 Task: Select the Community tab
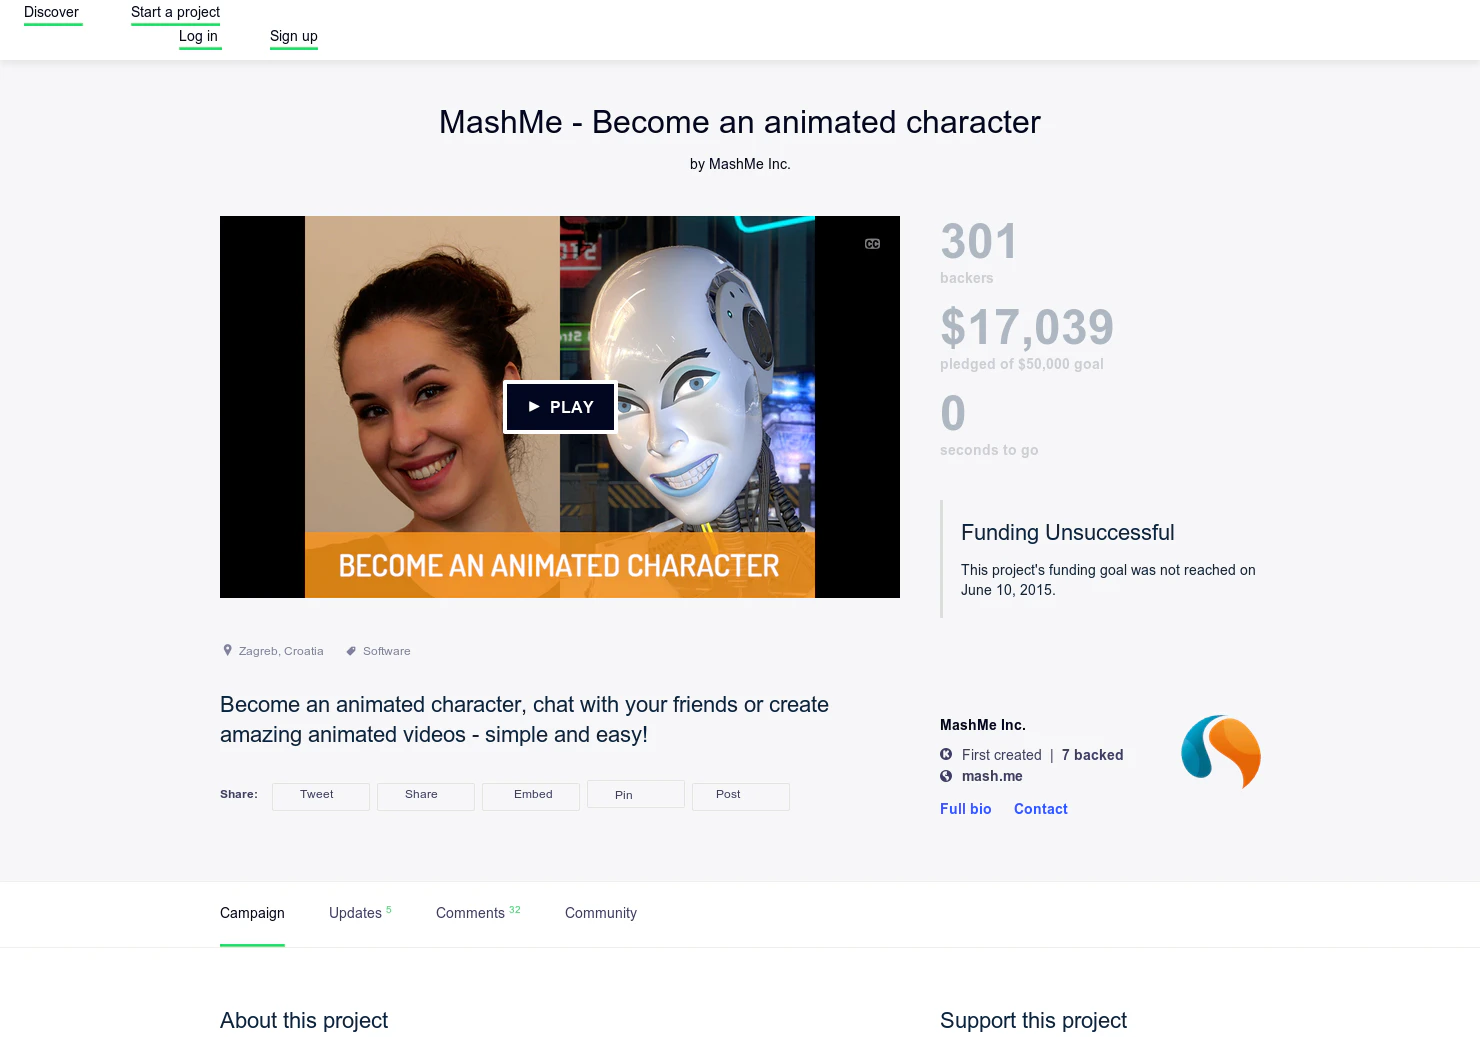[x=601, y=913]
